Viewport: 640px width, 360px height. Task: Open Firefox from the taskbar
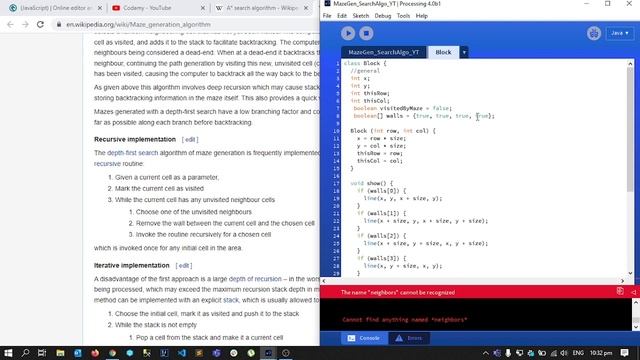tap(95, 353)
